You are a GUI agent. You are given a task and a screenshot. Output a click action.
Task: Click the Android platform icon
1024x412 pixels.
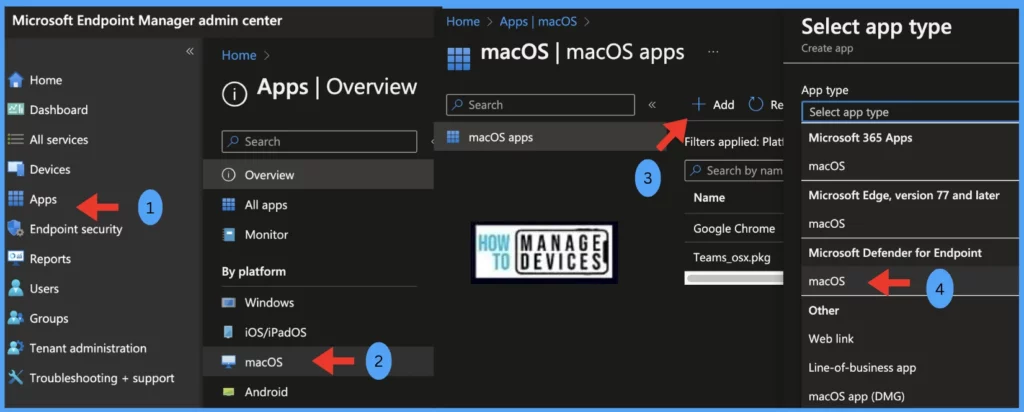[229, 392]
